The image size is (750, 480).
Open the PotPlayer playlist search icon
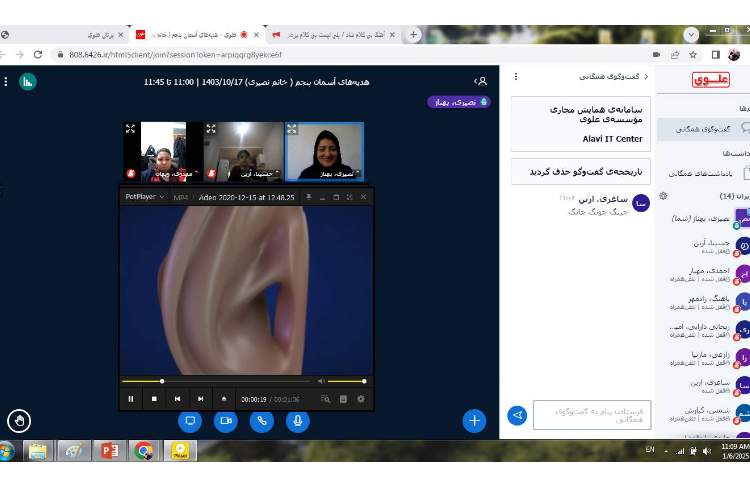(x=326, y=399)
